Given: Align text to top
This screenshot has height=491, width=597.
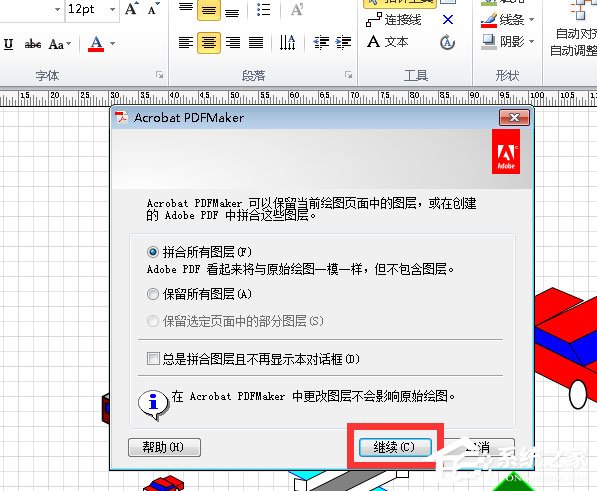Looking at the screenshot, I should [186, 9].
